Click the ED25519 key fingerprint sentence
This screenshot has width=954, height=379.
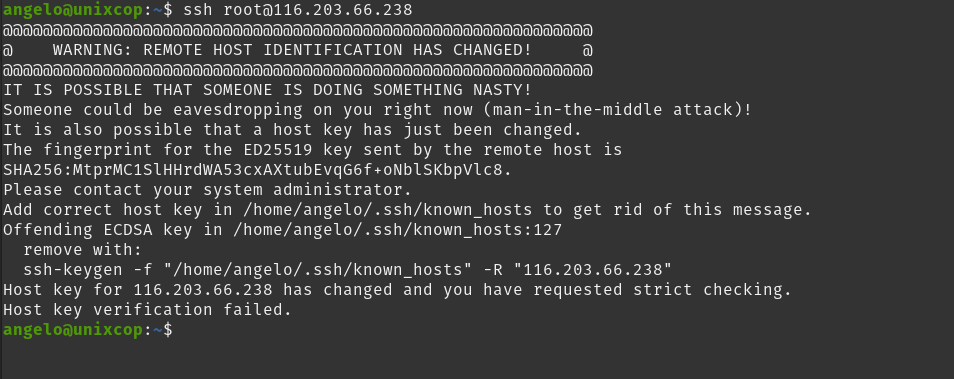(313, 150)
